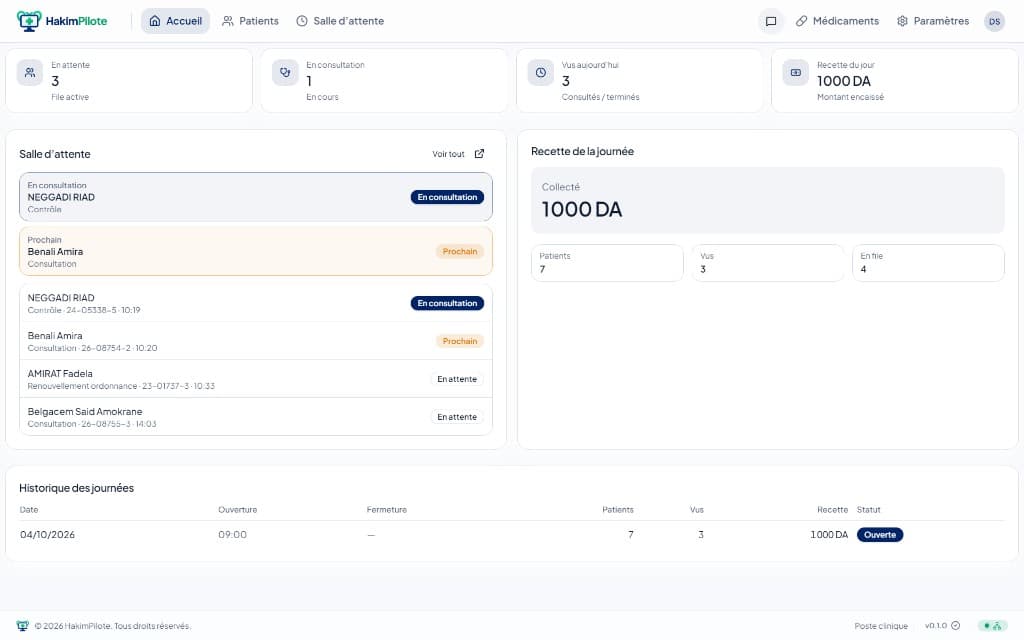Click the DS user avatar

pos(994,21)
